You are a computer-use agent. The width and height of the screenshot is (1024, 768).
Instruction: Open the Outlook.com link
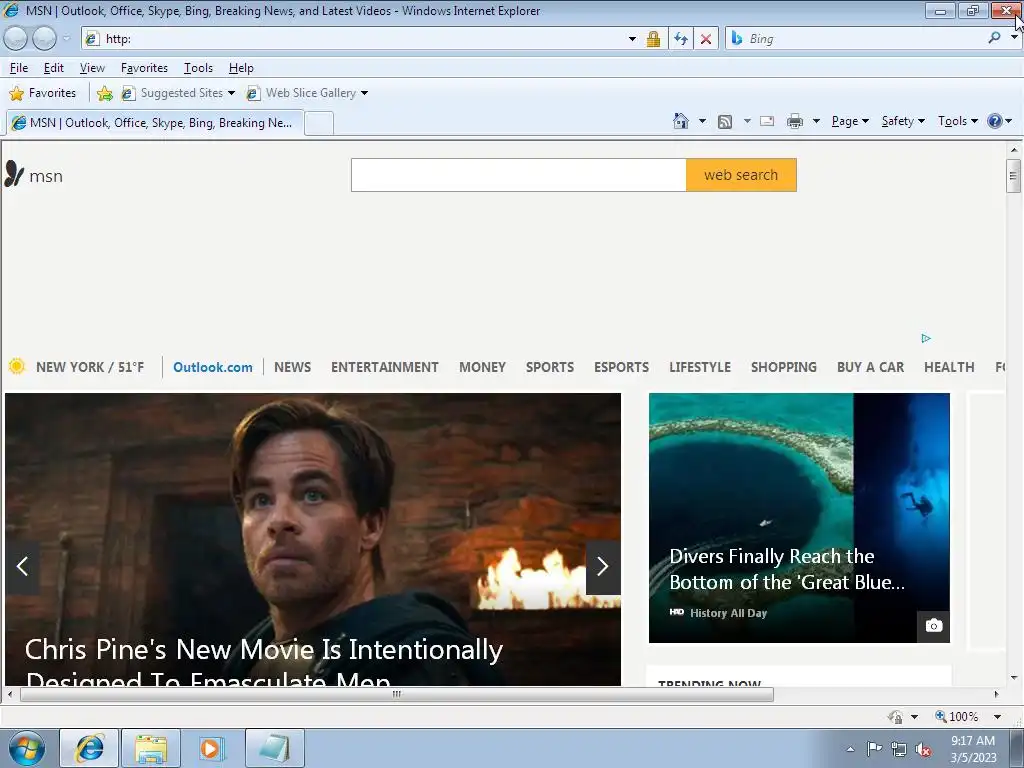click(212, 367)
